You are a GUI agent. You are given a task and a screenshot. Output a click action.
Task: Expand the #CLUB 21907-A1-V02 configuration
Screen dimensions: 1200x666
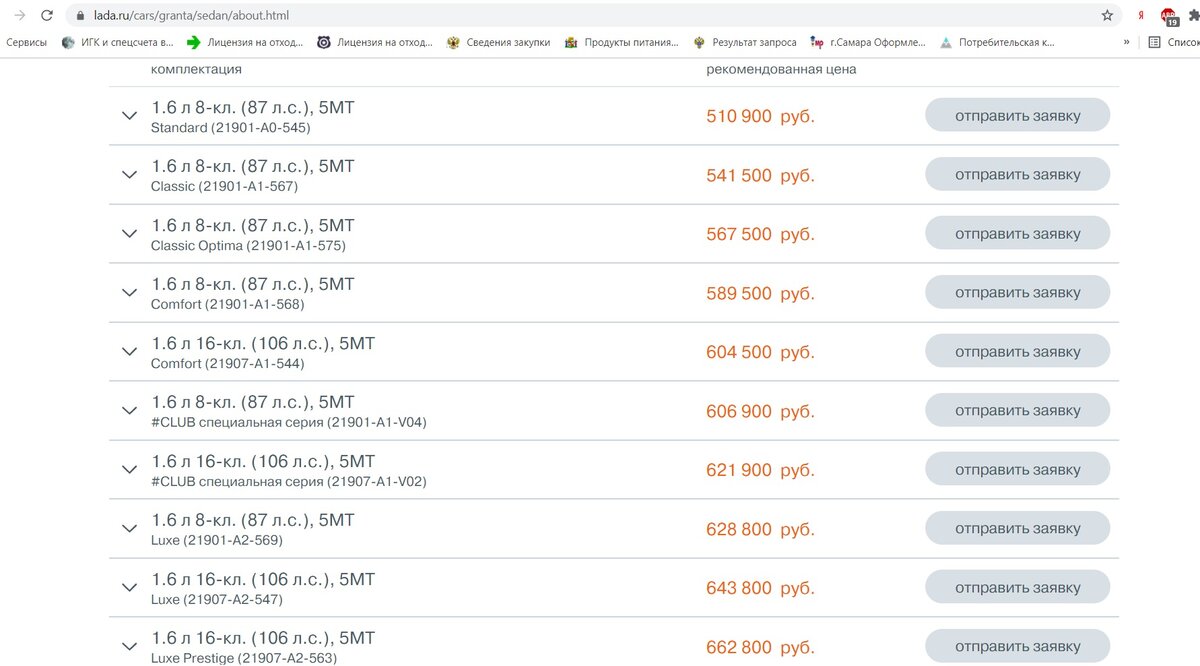[x=128, y=469]
